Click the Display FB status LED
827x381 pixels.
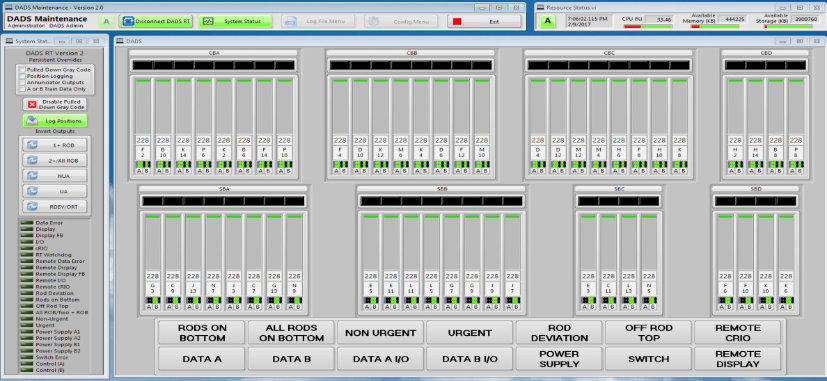26,235
